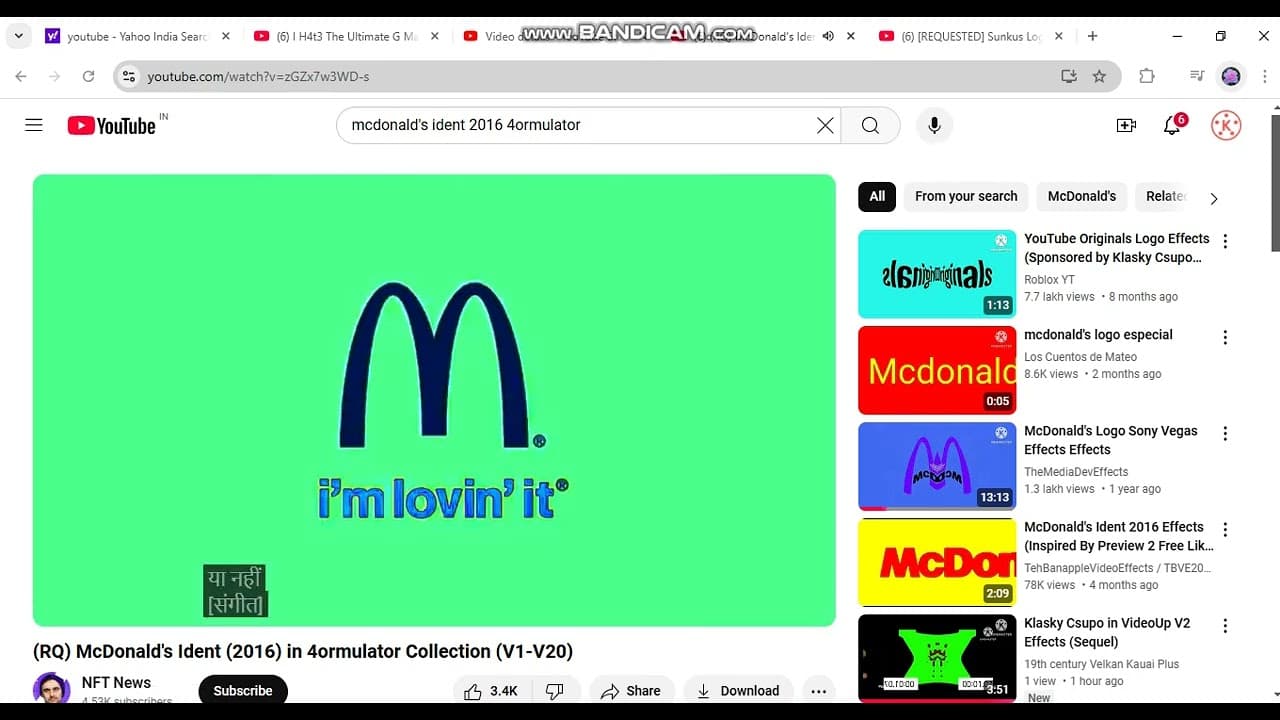Viewport: 1280px width, 720px height.
Task: Click the video title RQ McDonald's Ident
Action: (303, 651)
